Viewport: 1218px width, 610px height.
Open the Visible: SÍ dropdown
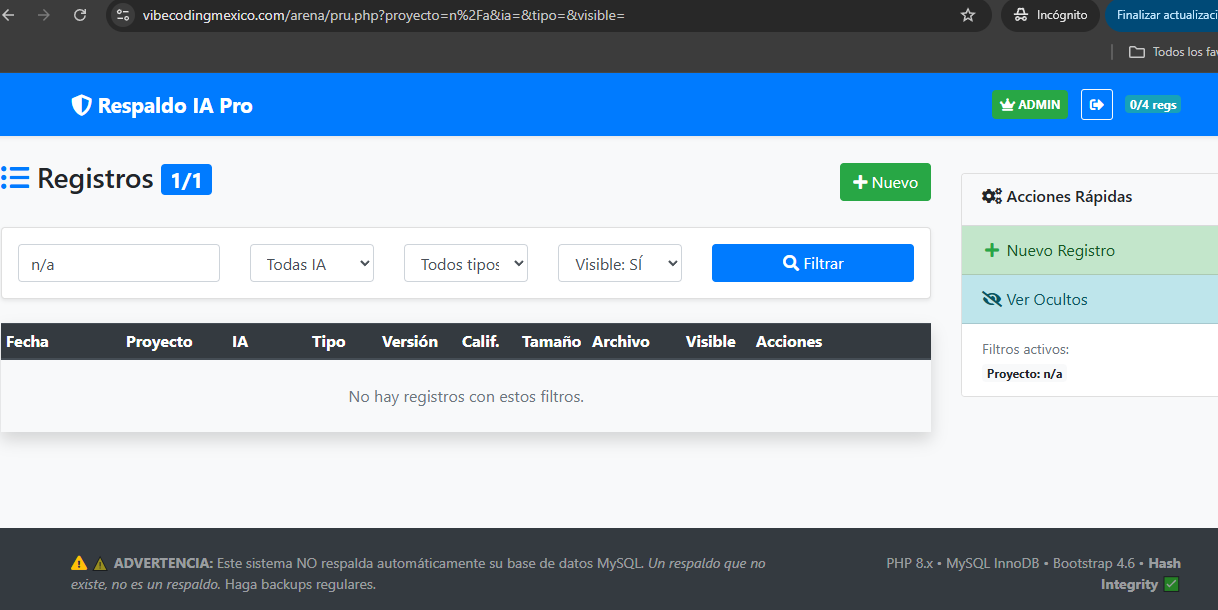tap(619, 263)
